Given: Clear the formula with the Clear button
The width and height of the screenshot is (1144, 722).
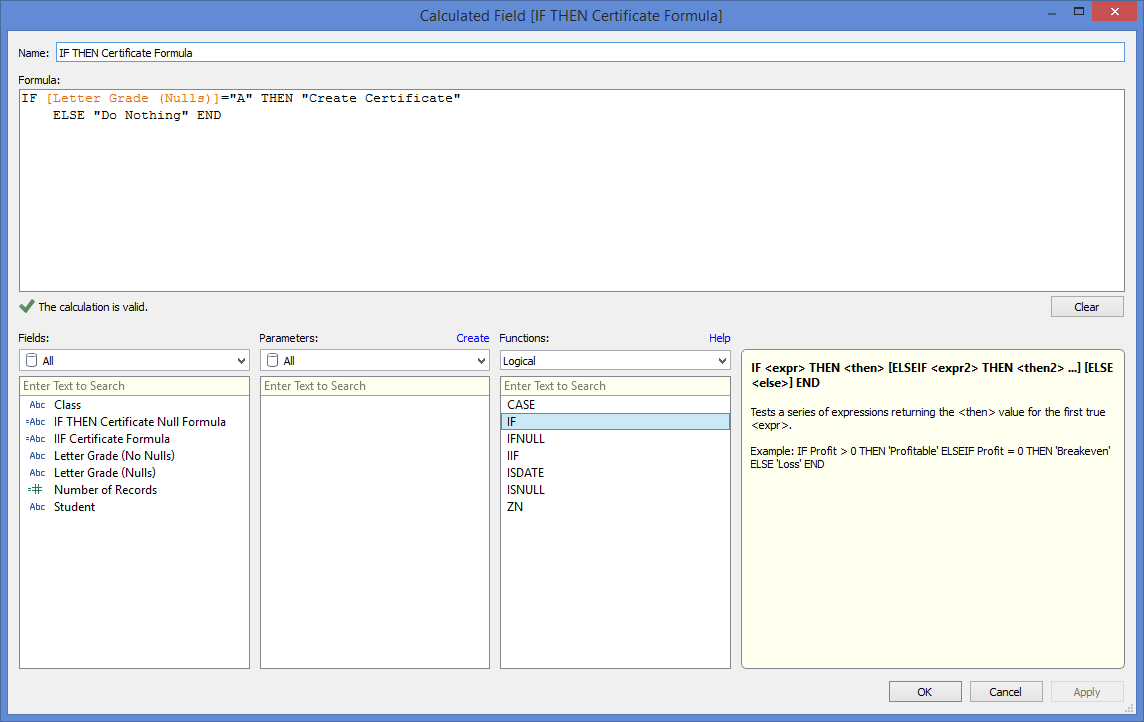Looking at the screenshot, I should coord(1086,307).
